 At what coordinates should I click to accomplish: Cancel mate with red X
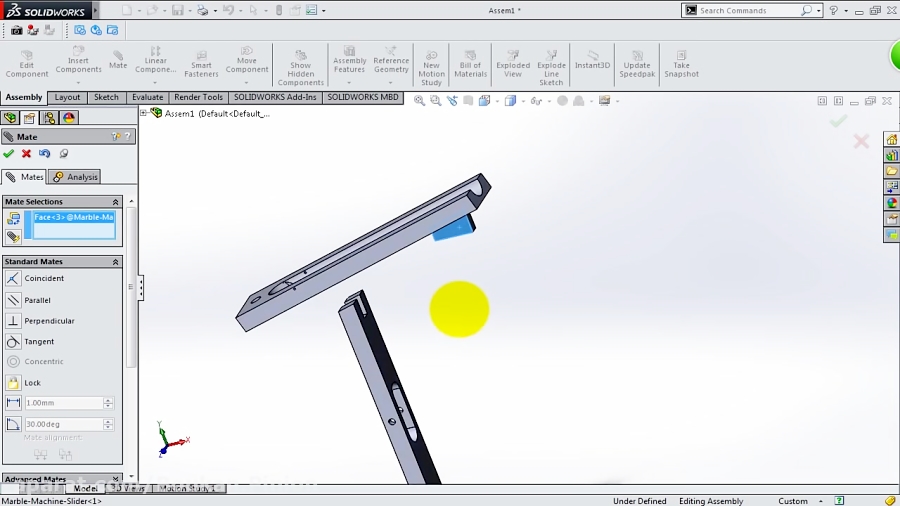pyautogui.click(x=26, y=154)
